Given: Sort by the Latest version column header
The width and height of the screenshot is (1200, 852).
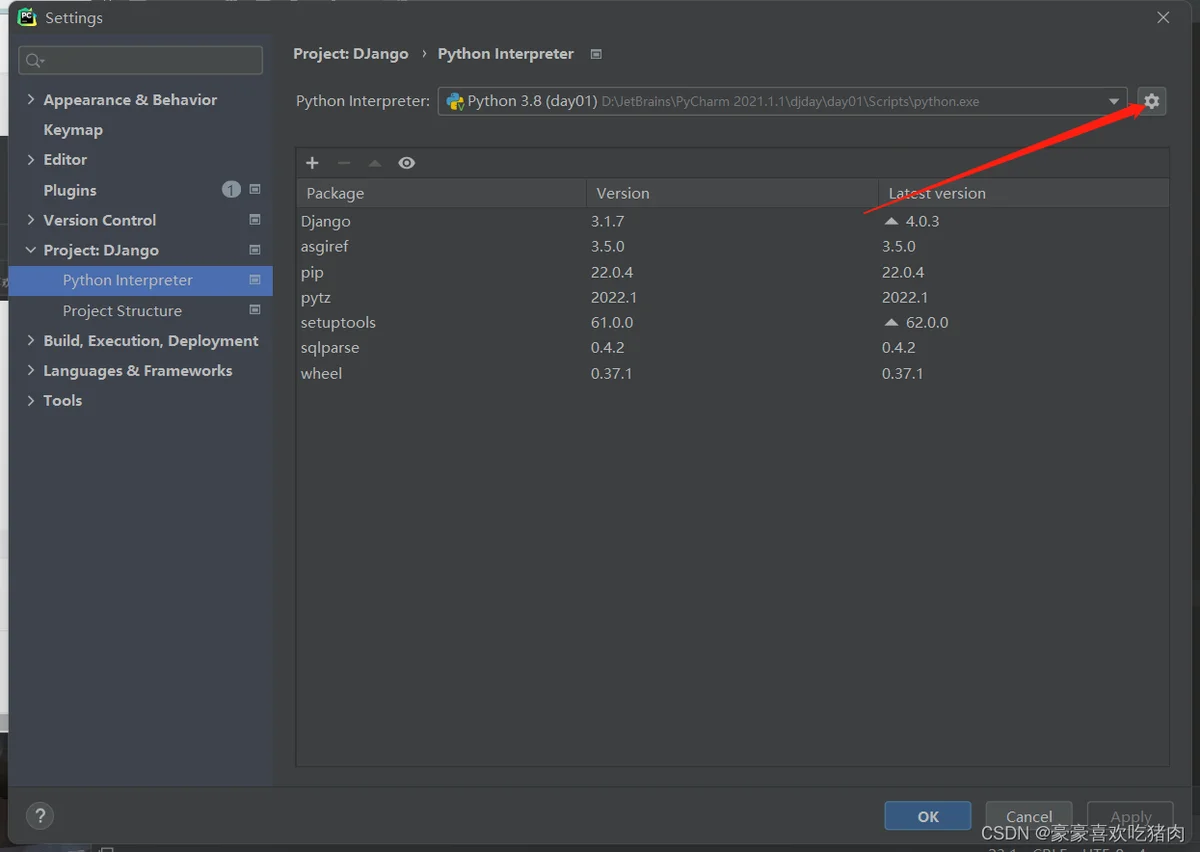Looking at the screenshot, I should pyautogui.click(x=1023, y=193).
